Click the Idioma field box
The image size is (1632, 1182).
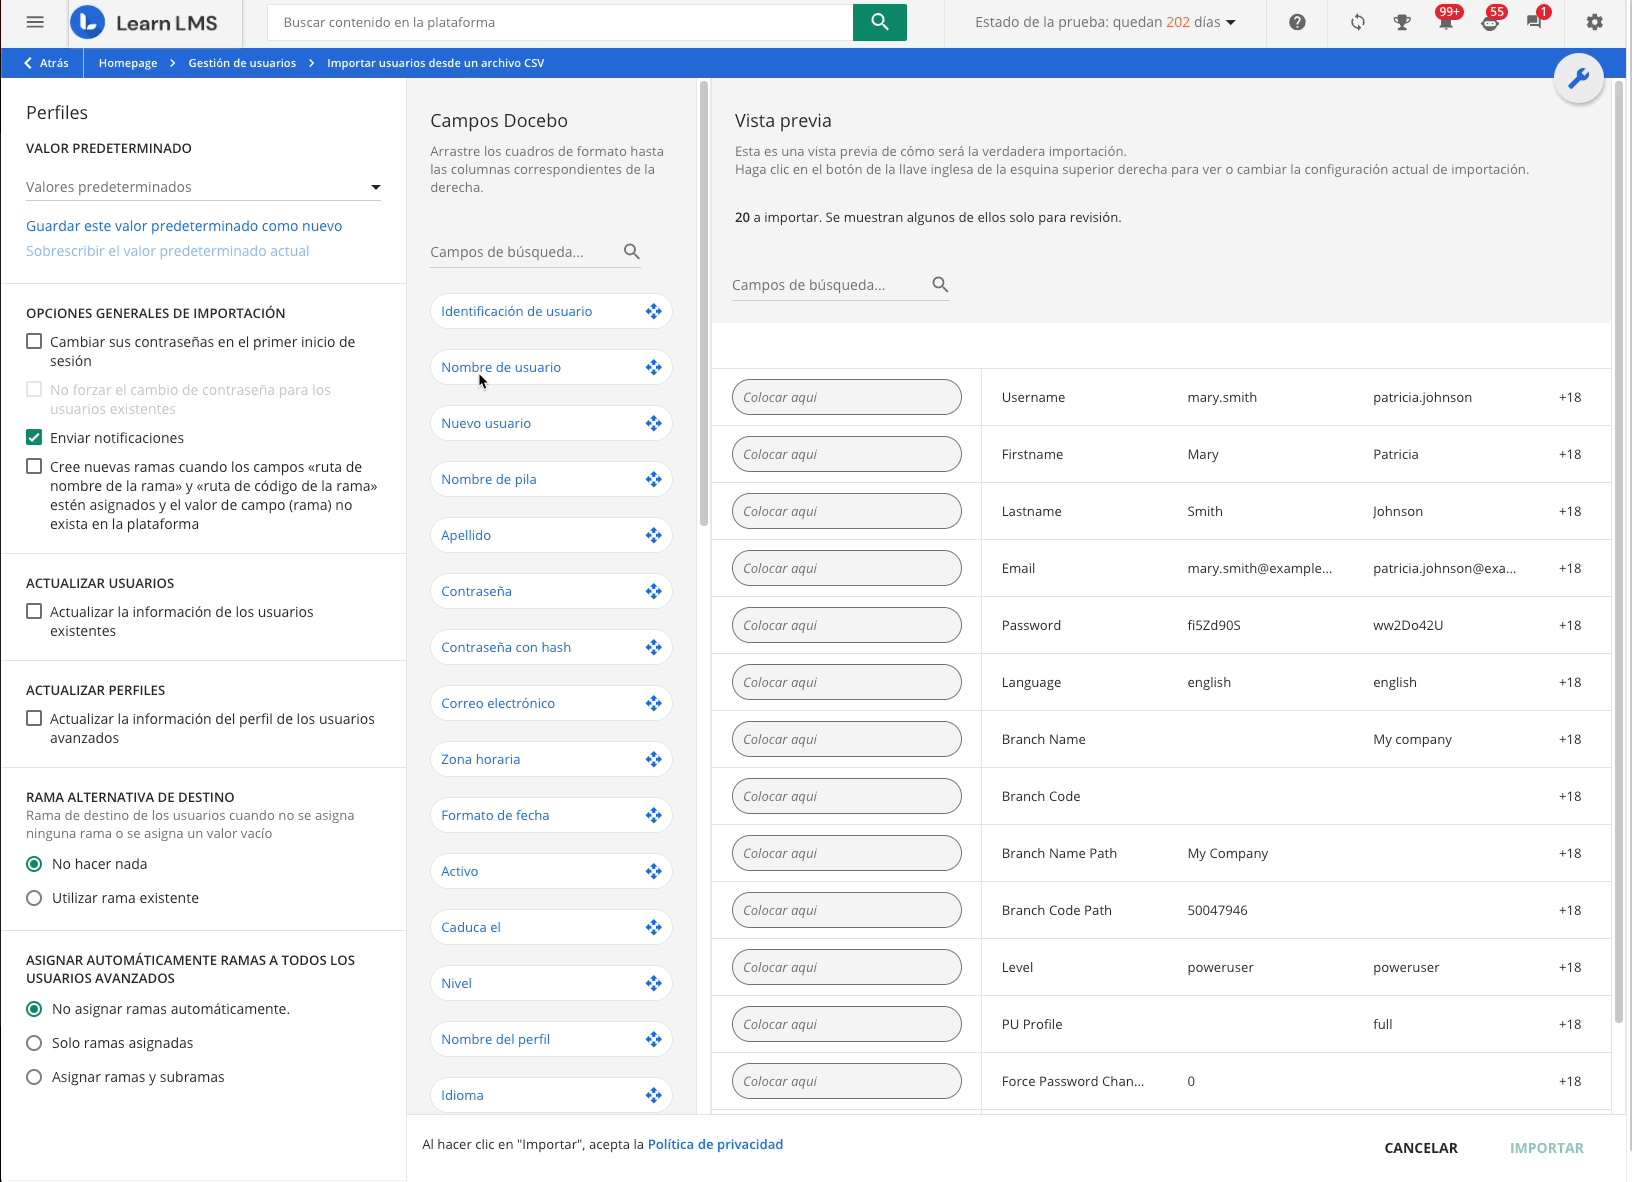coord(551,1095)
